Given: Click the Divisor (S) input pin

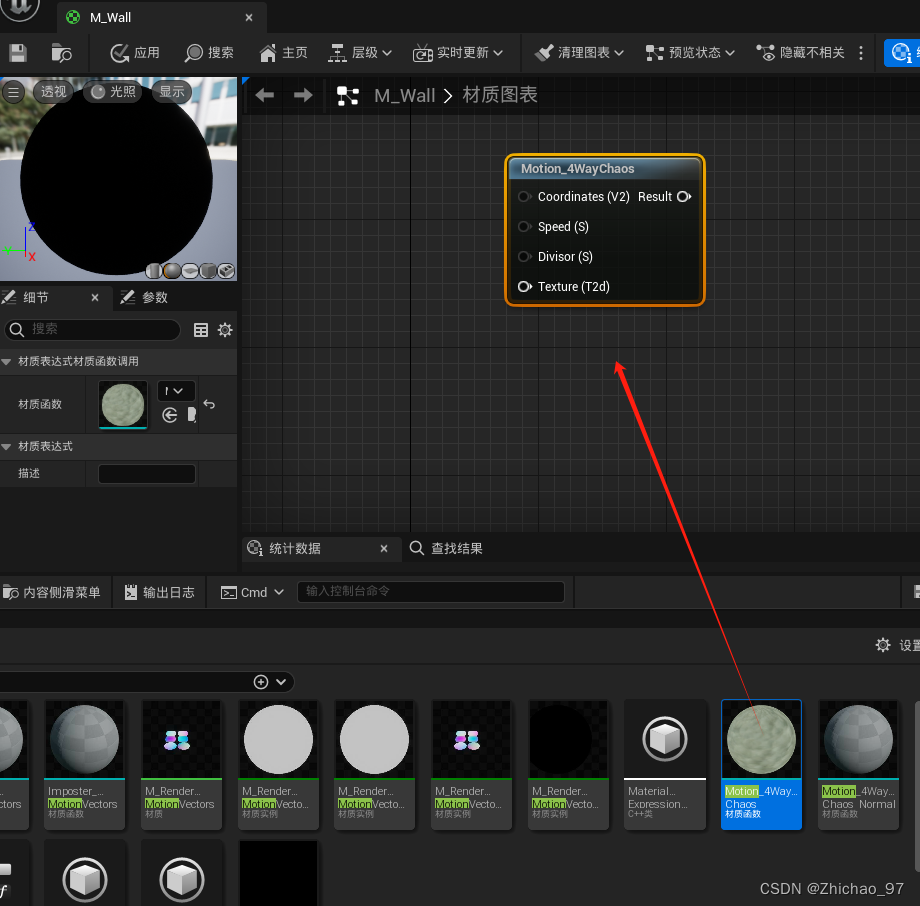Looking at the screenshot, I should pyautogui.click(x=525, y=256).
